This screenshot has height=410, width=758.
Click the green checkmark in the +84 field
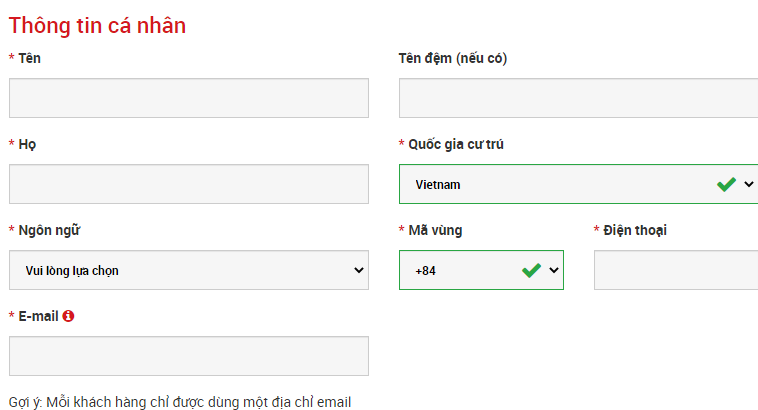pyautogui.click(x=531, y=270)
